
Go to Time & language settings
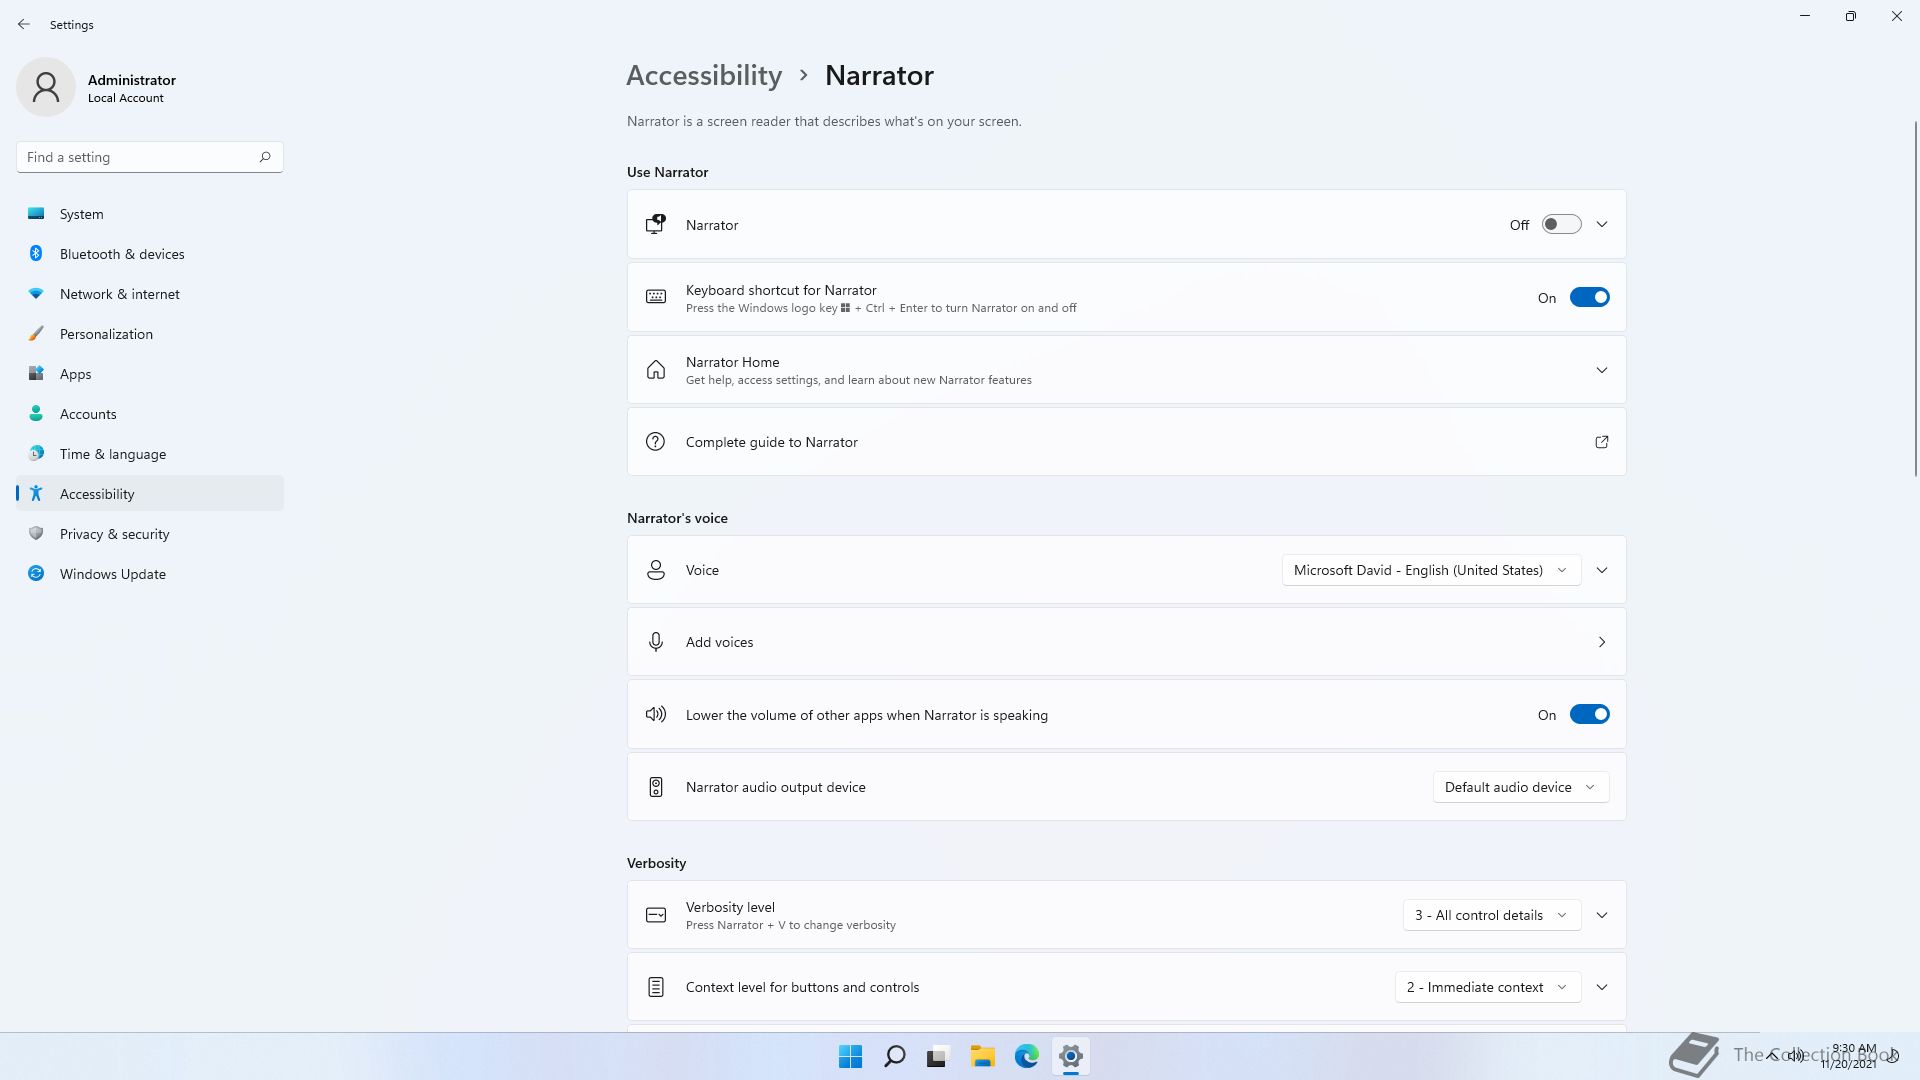click(x=150, y=454)
